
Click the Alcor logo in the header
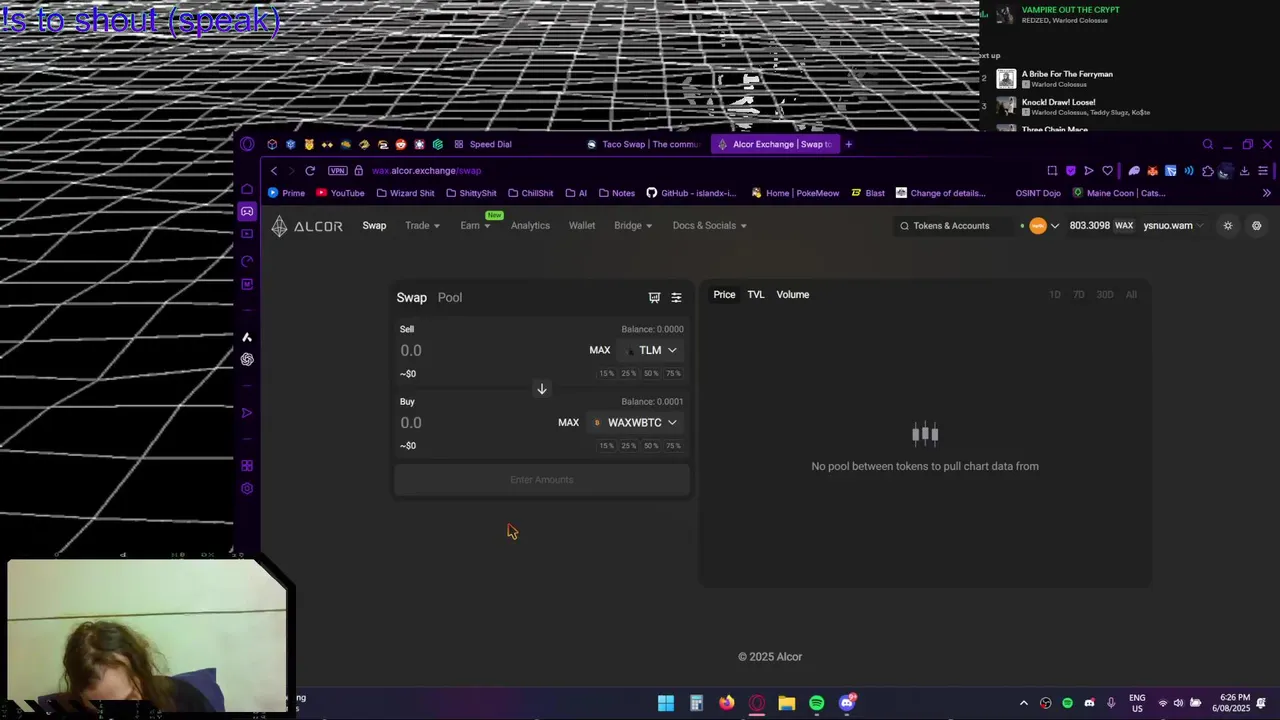click(x=307, y=226)
